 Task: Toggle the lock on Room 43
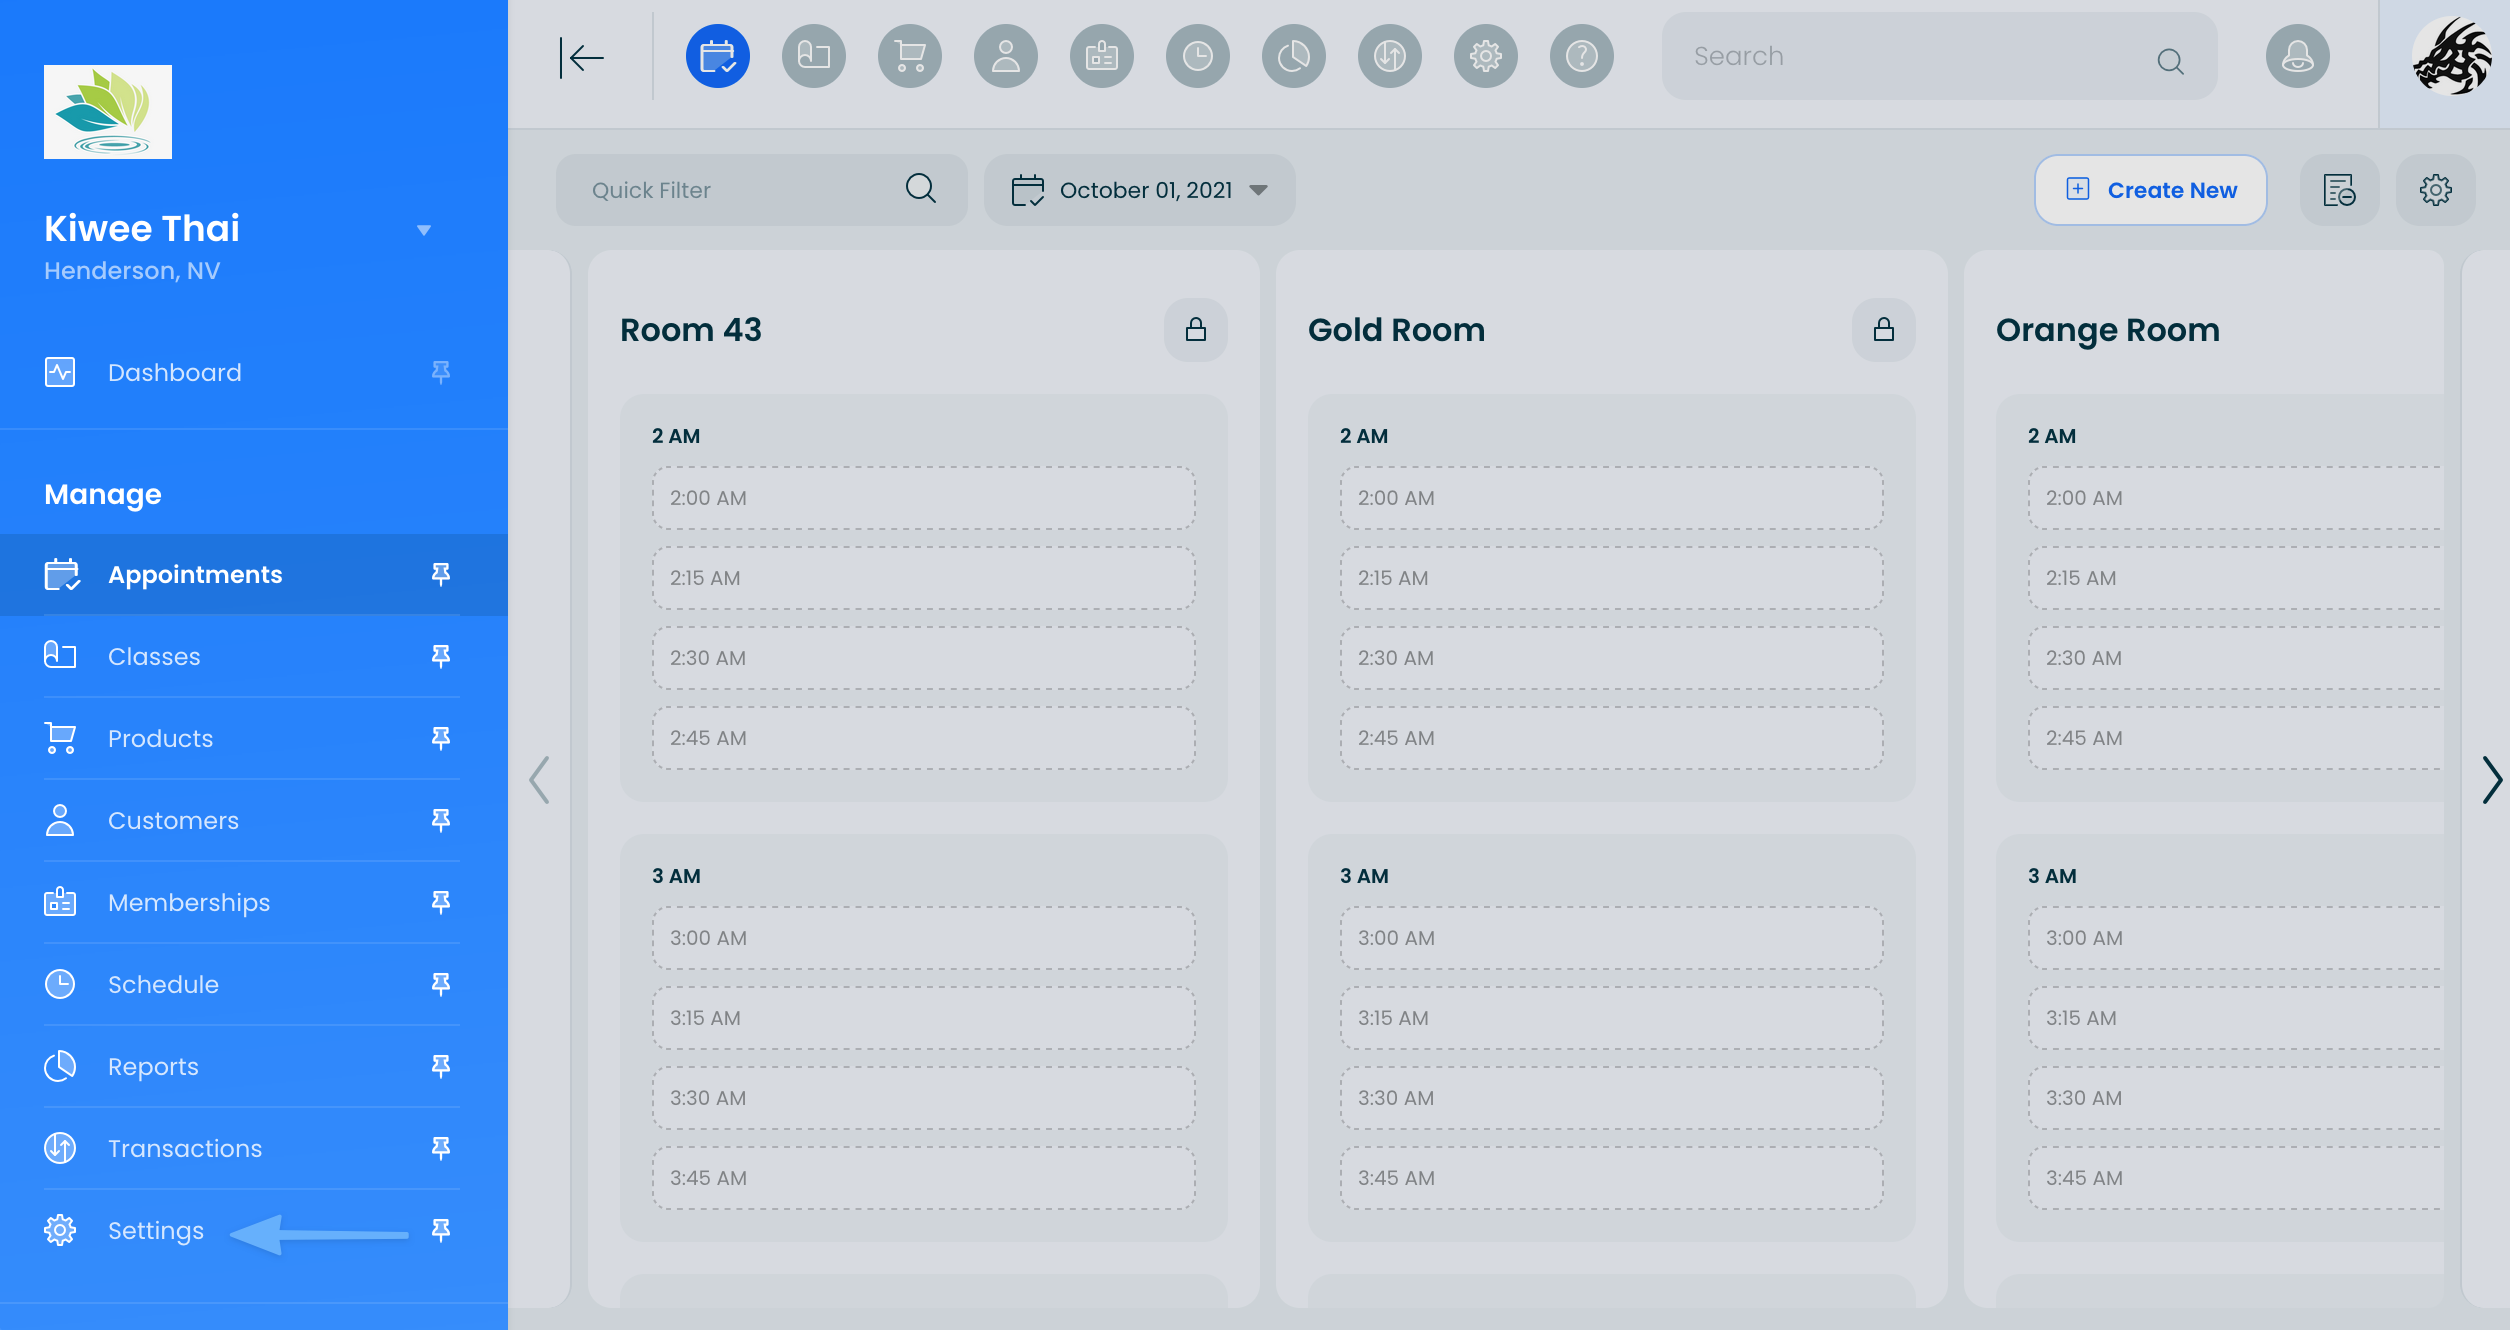point(1195,329)
